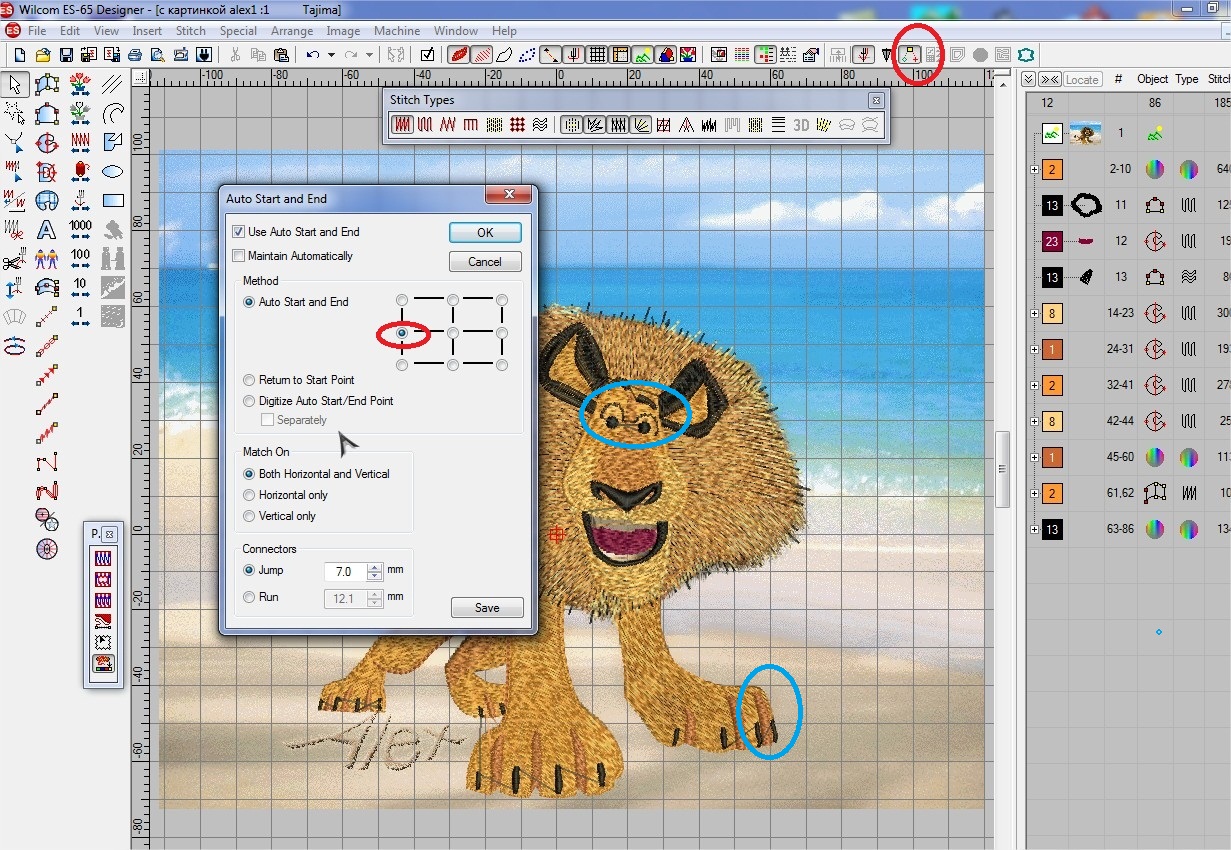Toggle Use Auto Start and End checkbox
Image resolution: width=1231 pixels, height=850 pixels.
(238, 232)
